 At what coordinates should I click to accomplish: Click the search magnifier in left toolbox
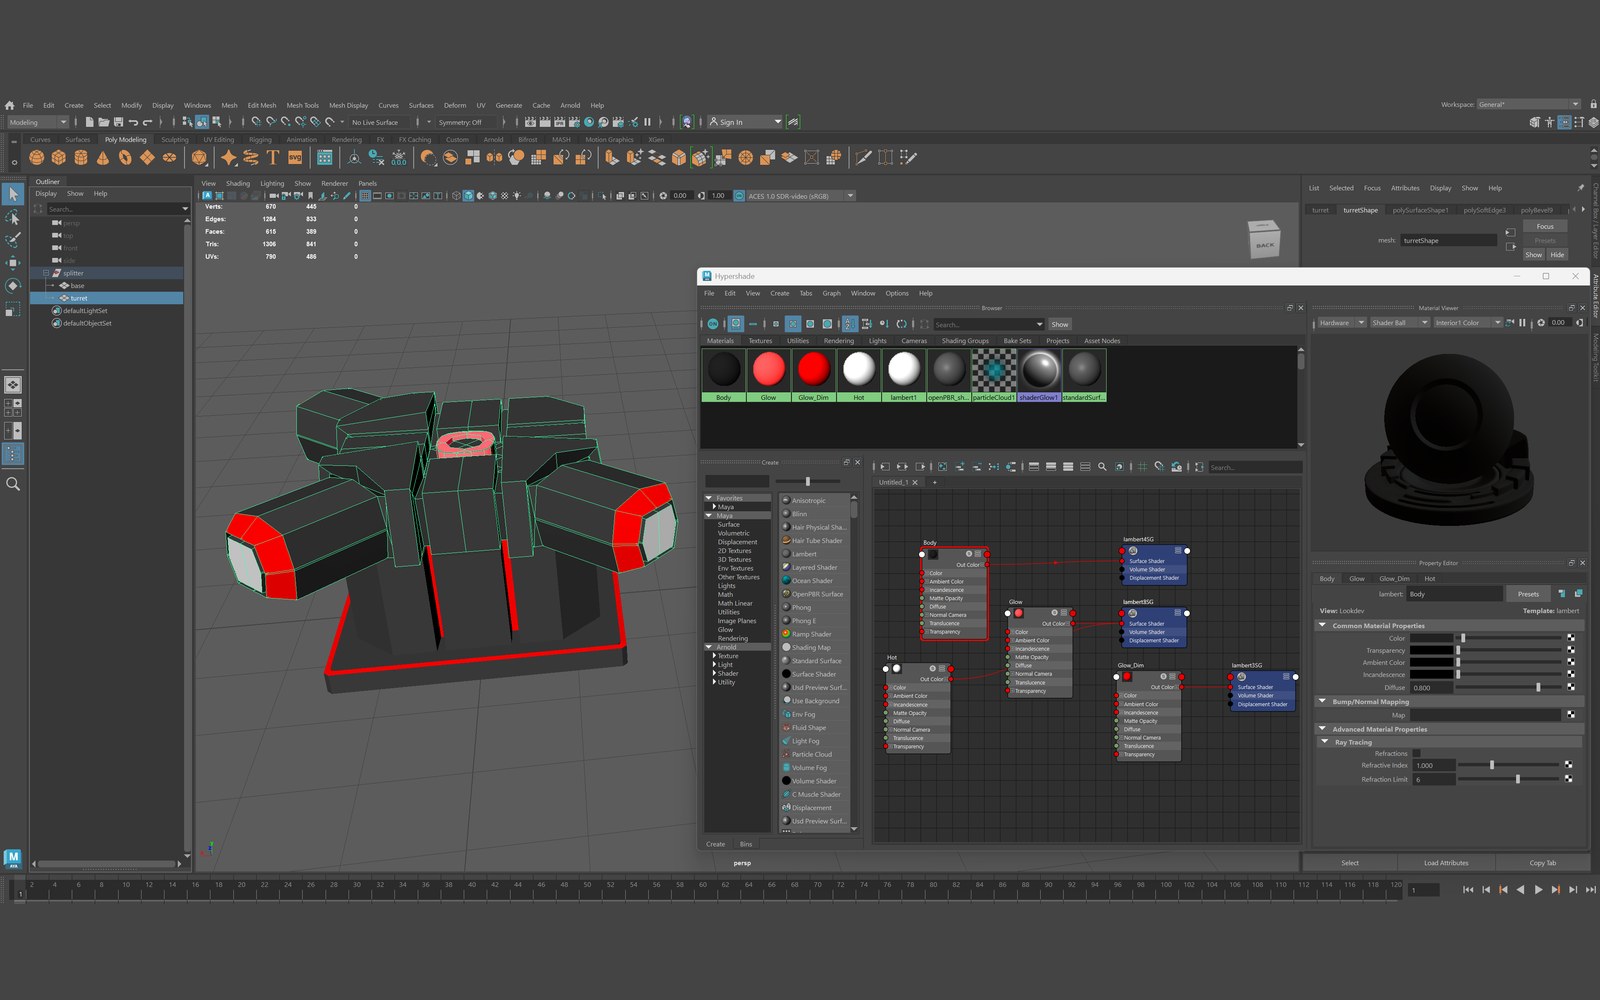[x=13, y=484]
